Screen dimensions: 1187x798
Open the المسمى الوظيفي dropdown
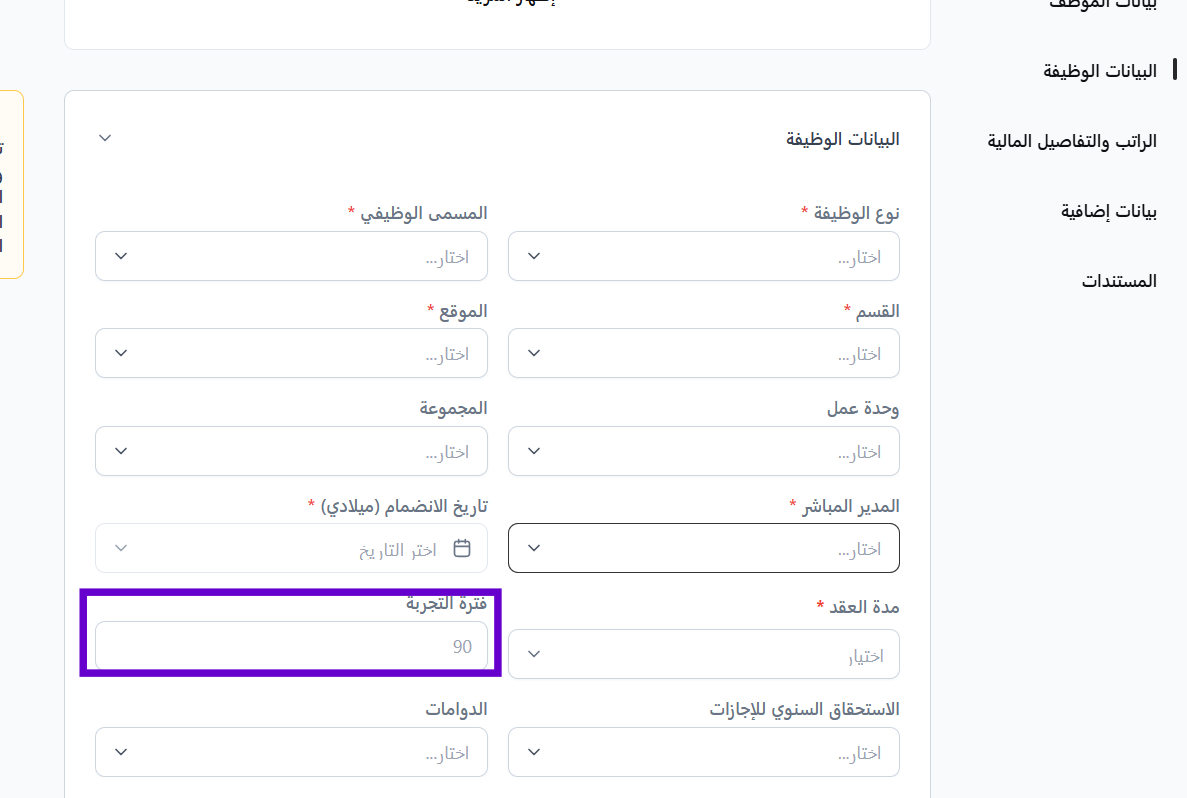click(x=291, y=256)
